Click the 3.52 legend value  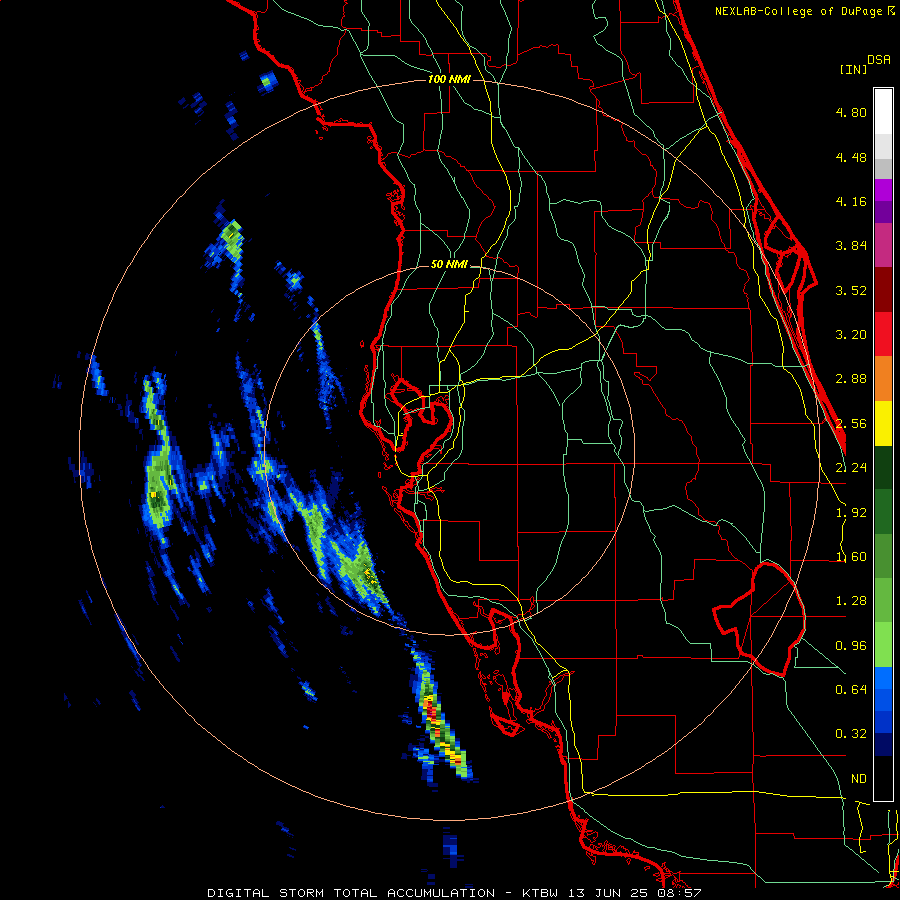pyautogui.click(x=851, y=290)
